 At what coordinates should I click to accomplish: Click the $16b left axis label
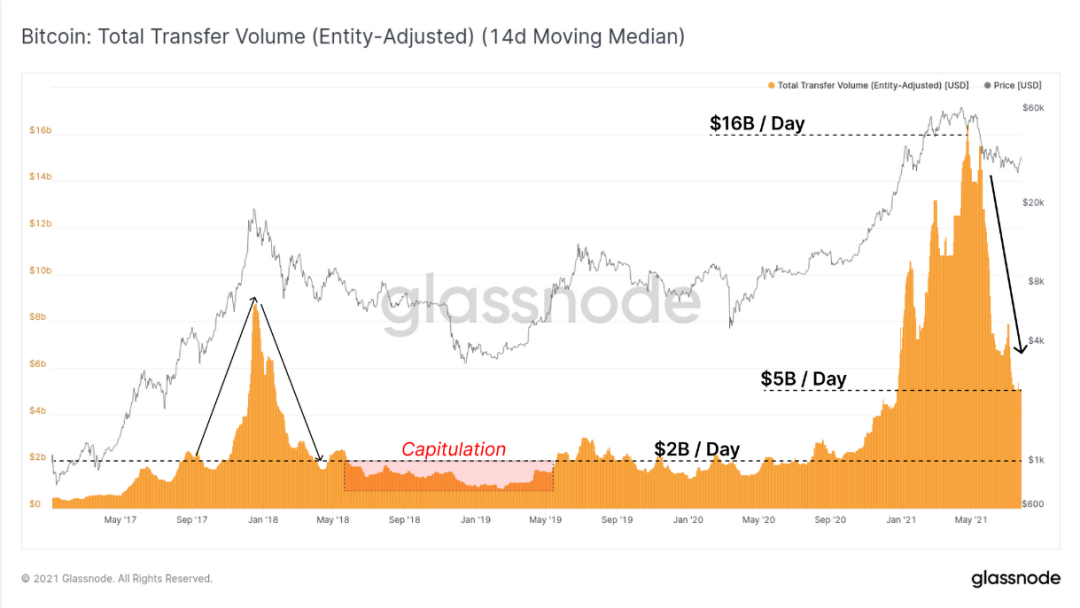[40, 130]
